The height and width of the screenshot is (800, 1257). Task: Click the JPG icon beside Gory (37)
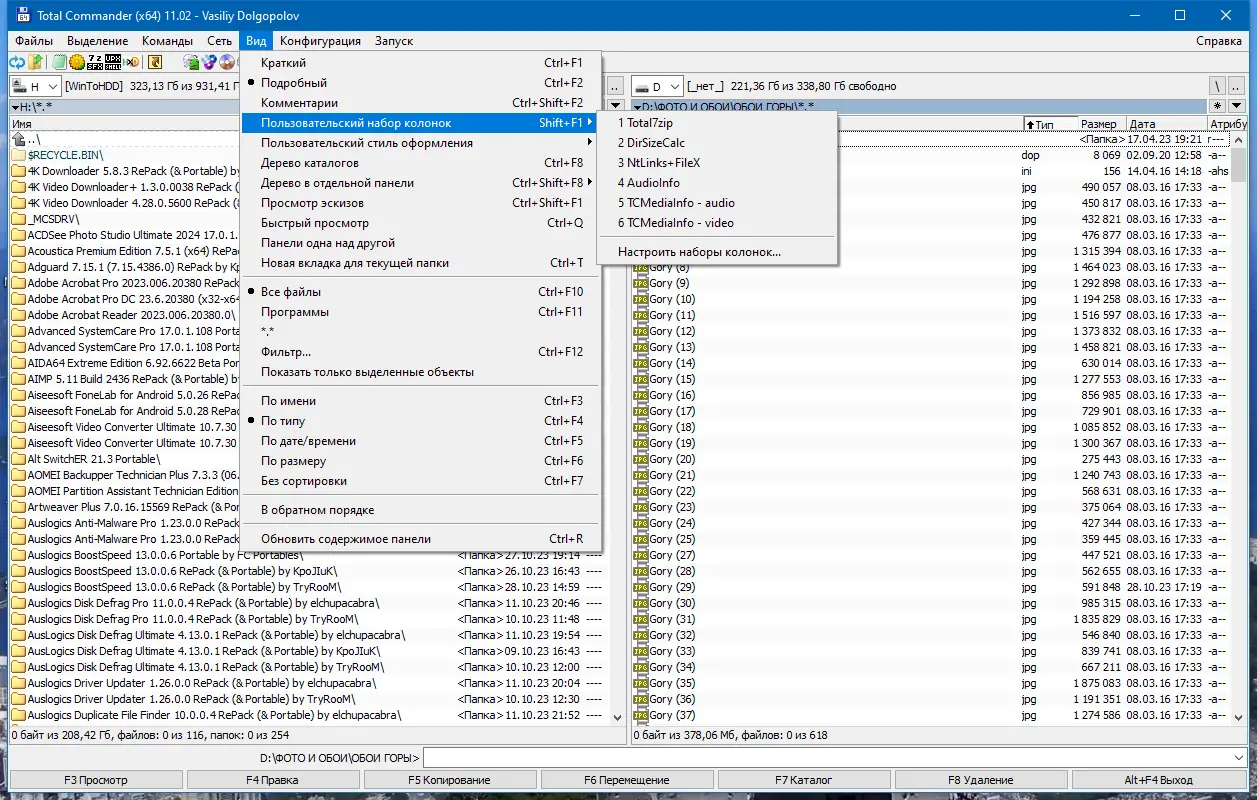point(640,715)
